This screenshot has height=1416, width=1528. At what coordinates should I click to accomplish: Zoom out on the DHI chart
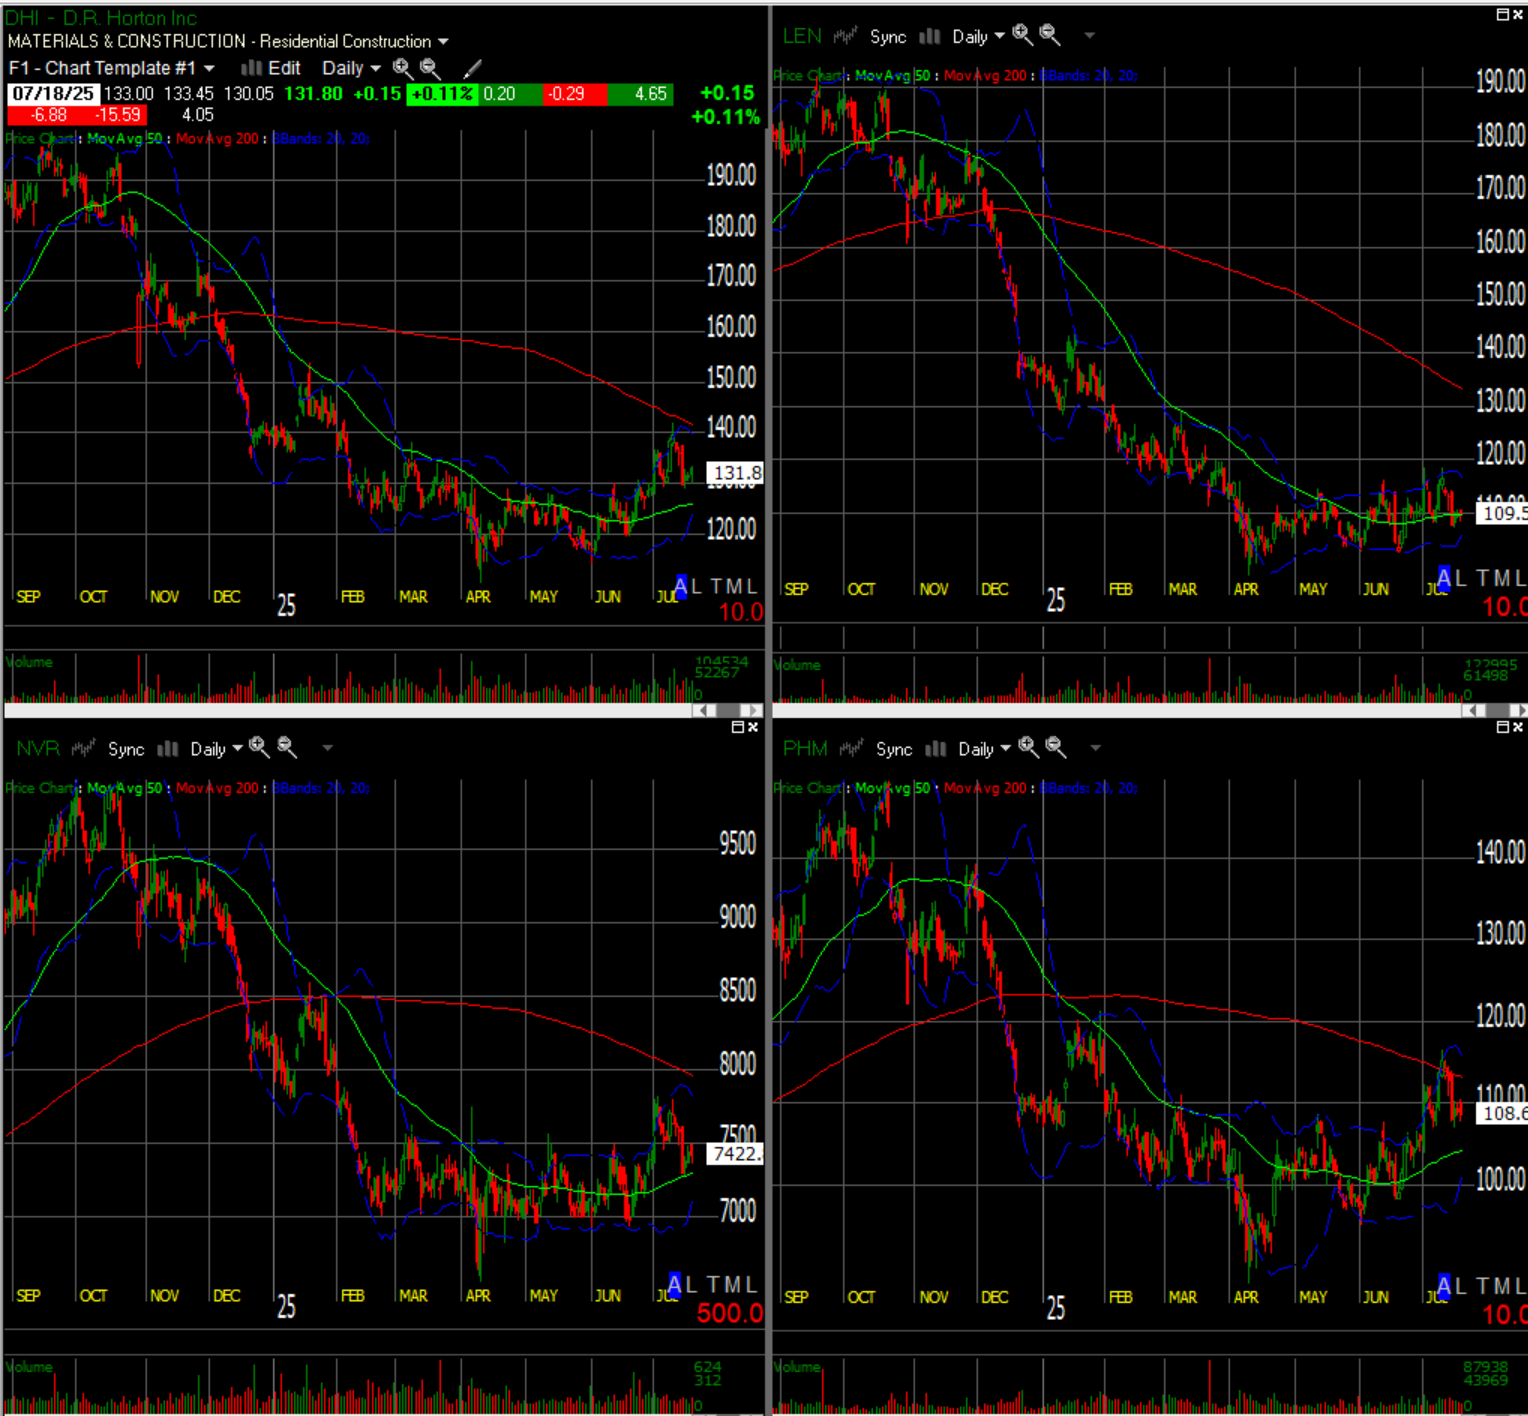430,68
